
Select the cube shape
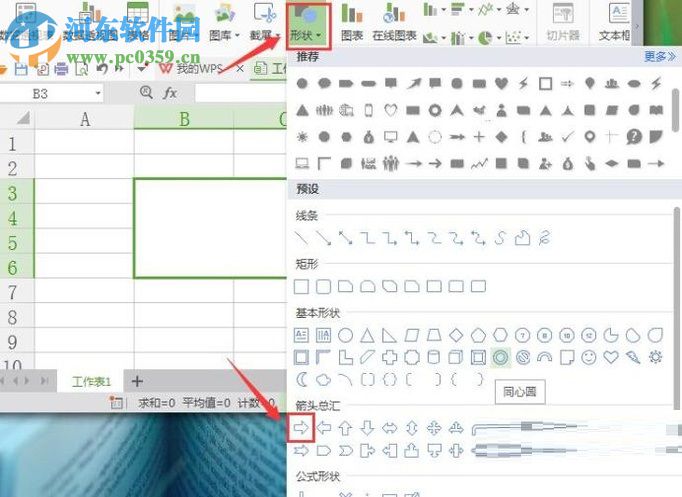point(455,357)
